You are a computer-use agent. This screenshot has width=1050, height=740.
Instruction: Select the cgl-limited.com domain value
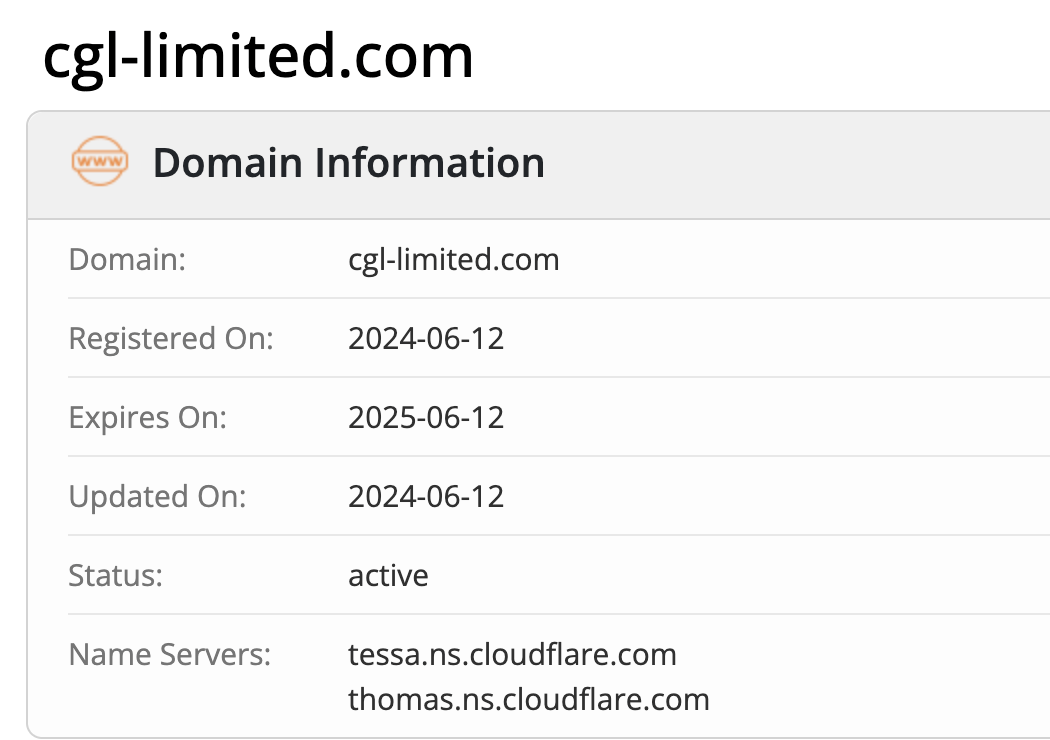click(453, 260)
